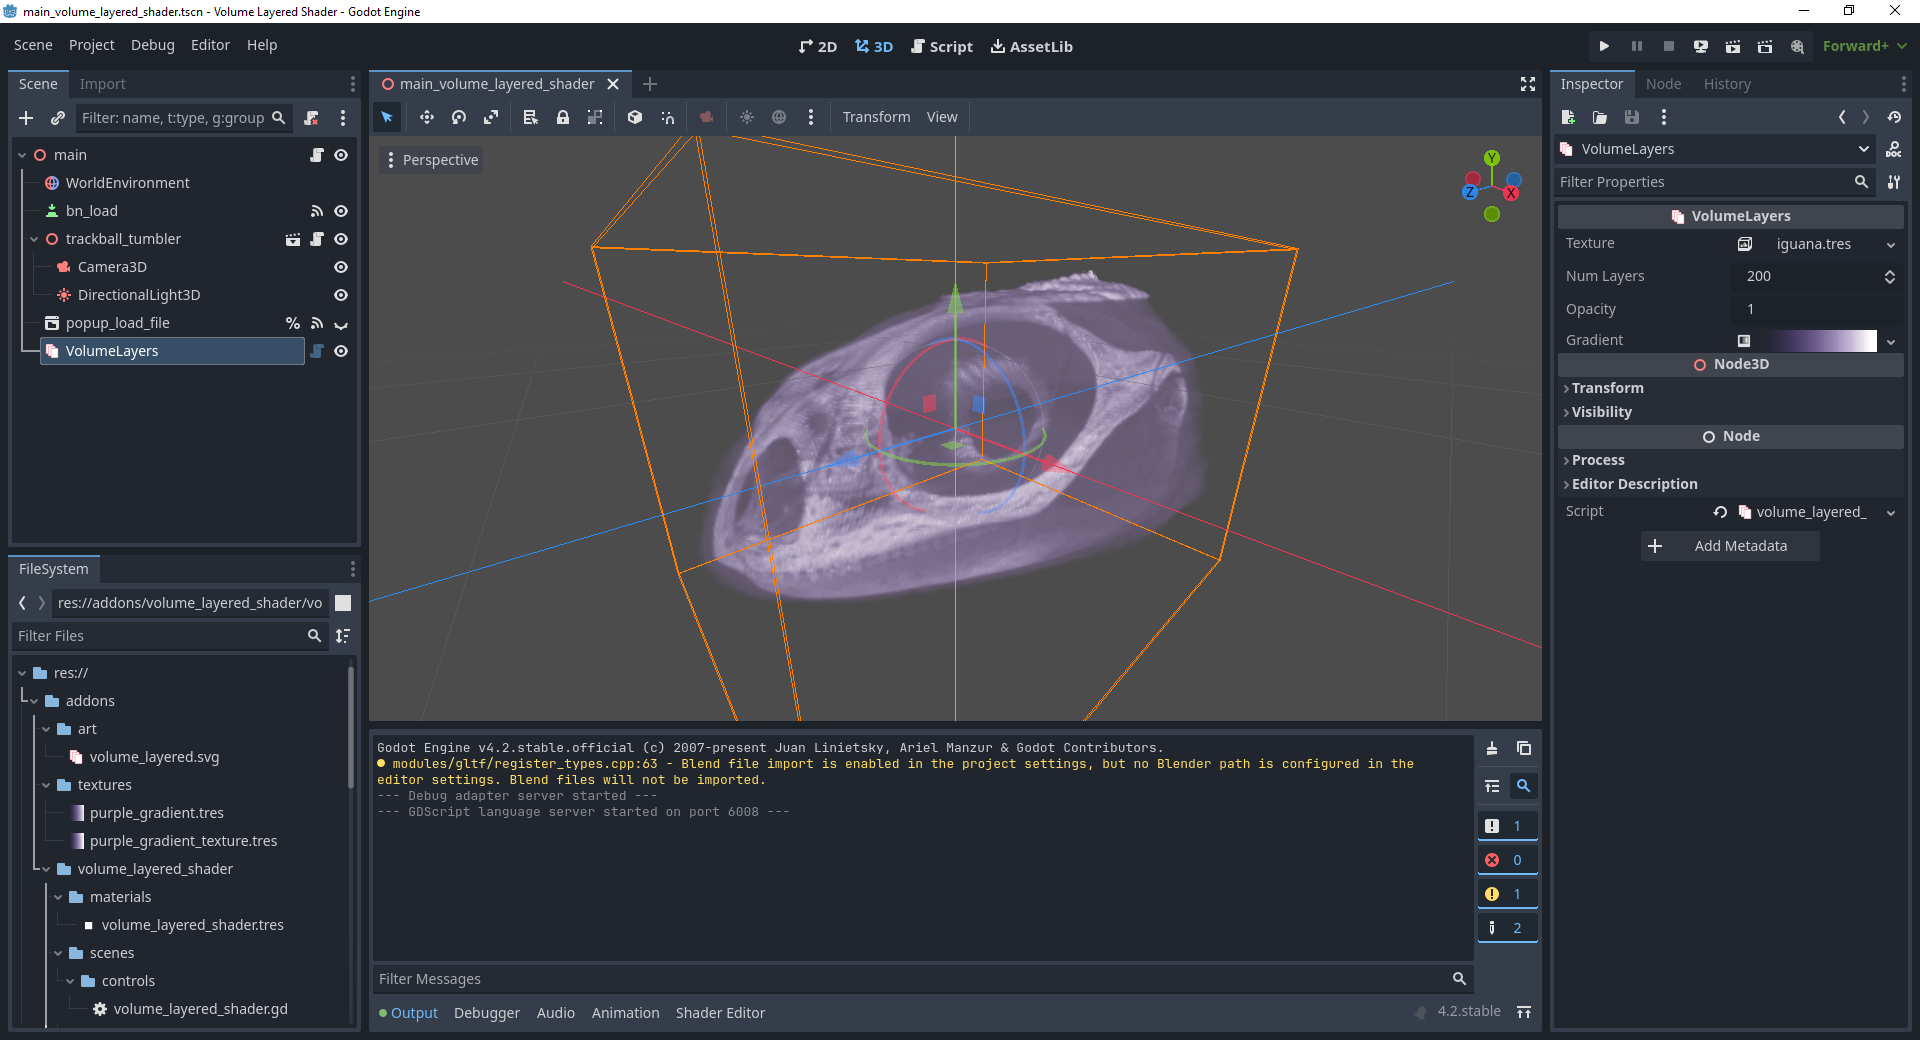1920x1040 pixels.
Task: Collapse trackball_tumbler children
Action: pos(34,239)
